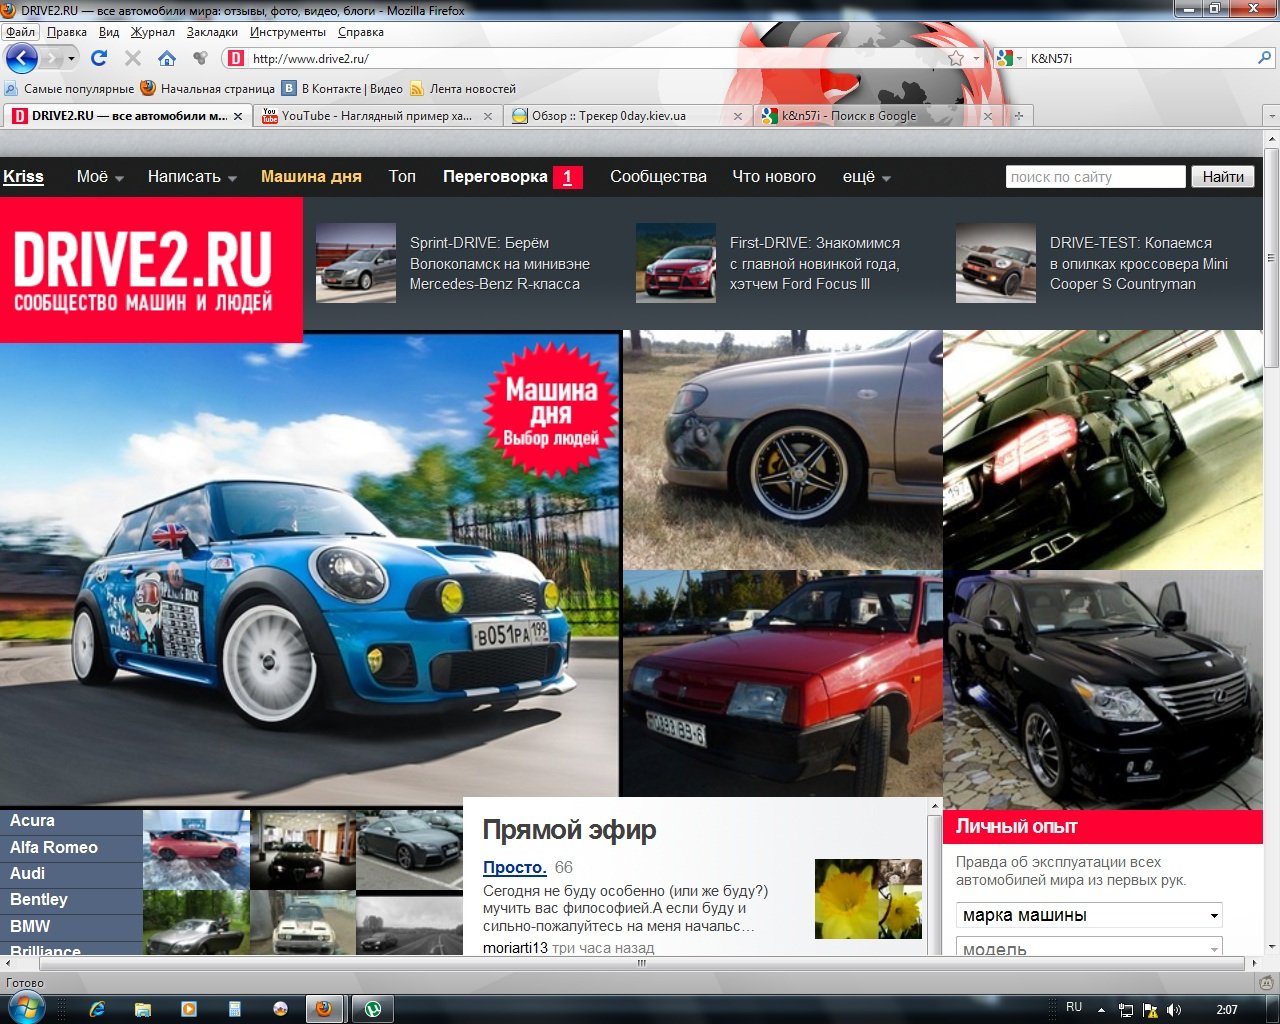Switch to the uTorrent taskbar button
The image size is (1280, 1024).
tap(372, 1009)
